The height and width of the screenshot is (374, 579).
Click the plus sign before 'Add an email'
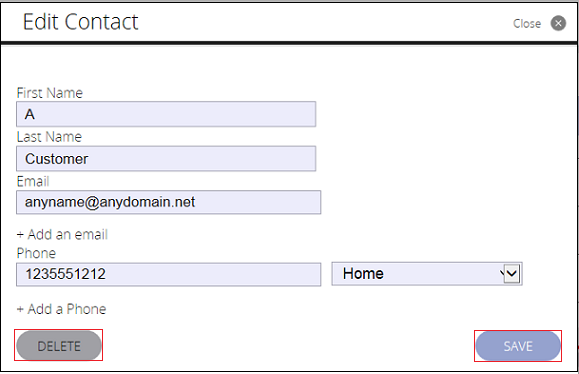tap(20, 235)
